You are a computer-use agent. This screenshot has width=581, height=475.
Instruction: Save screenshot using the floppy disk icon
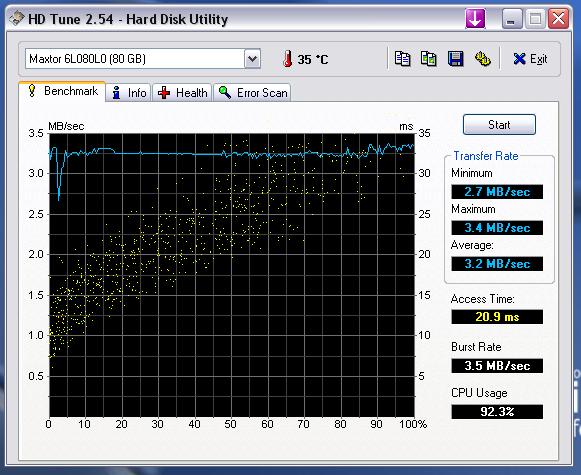point(455,59)
